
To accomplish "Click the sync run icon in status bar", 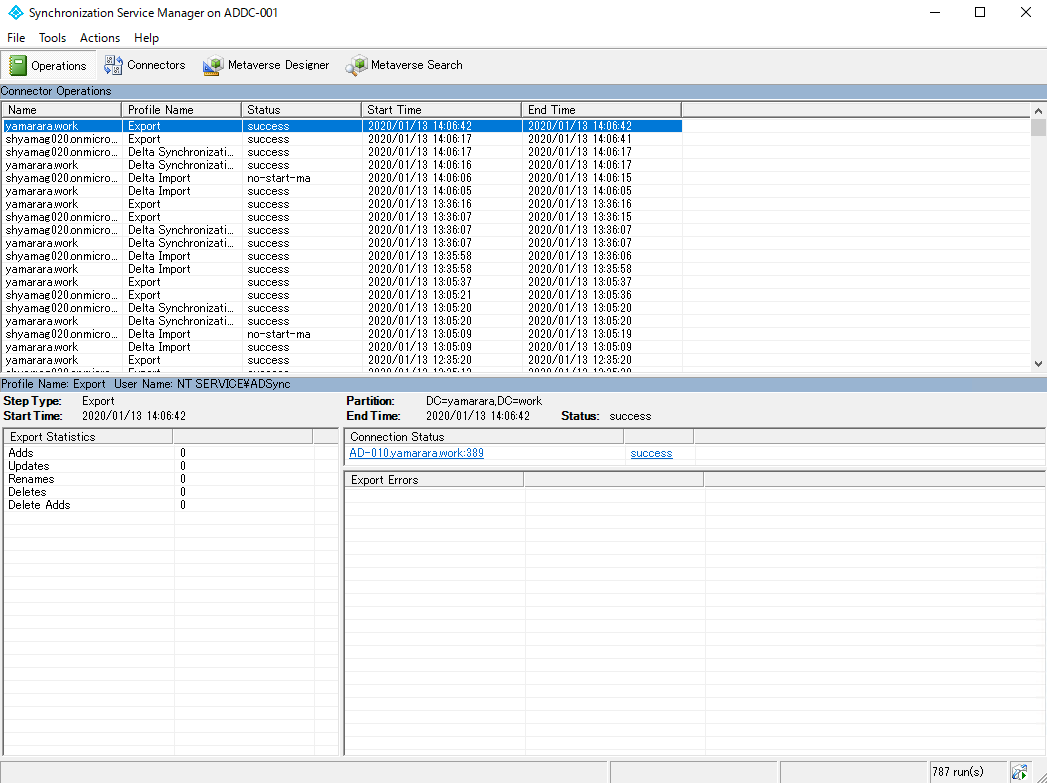I will click(x=1021, y=771).
